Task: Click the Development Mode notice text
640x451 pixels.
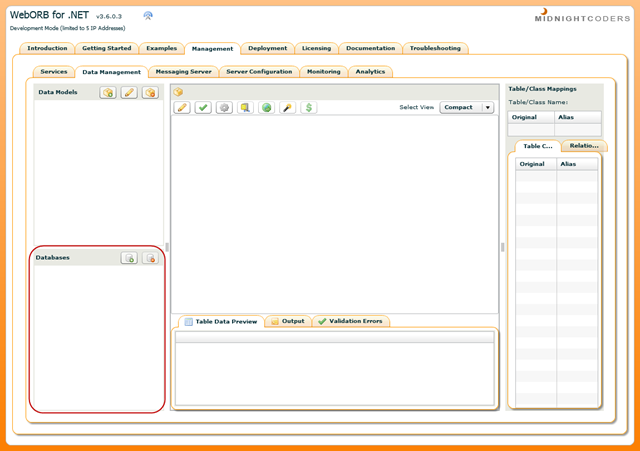Action: [67, 28]
